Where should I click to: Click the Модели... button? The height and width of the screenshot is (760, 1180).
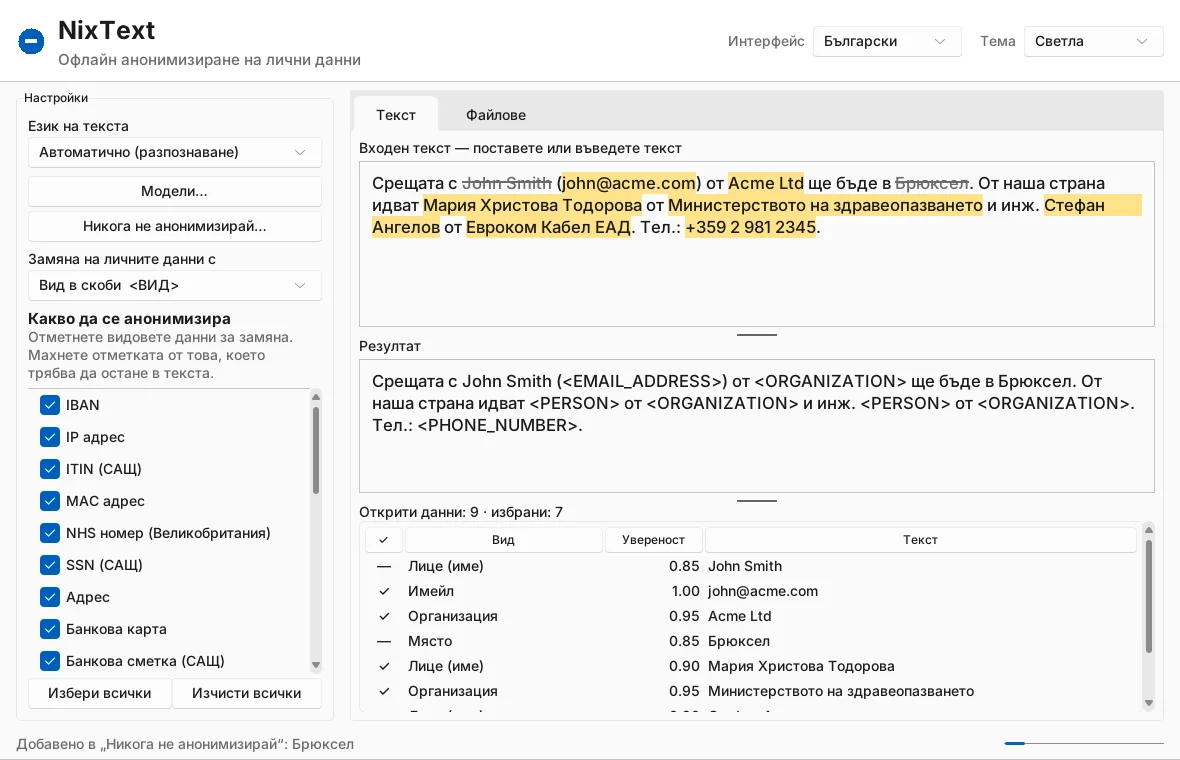(175, 191)
